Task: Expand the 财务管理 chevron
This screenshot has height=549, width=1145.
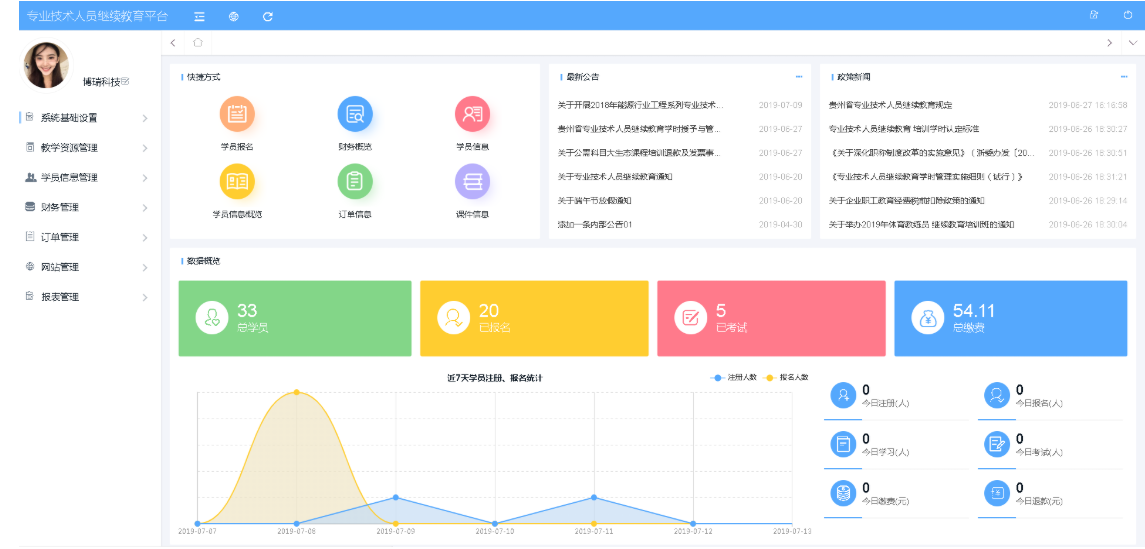Action: pos(145,208)
